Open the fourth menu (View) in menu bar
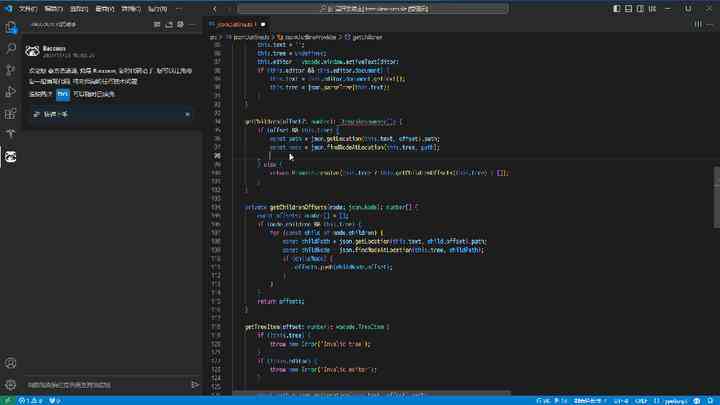720x405 pixels. pyautogui.click(x=105, y=9)
